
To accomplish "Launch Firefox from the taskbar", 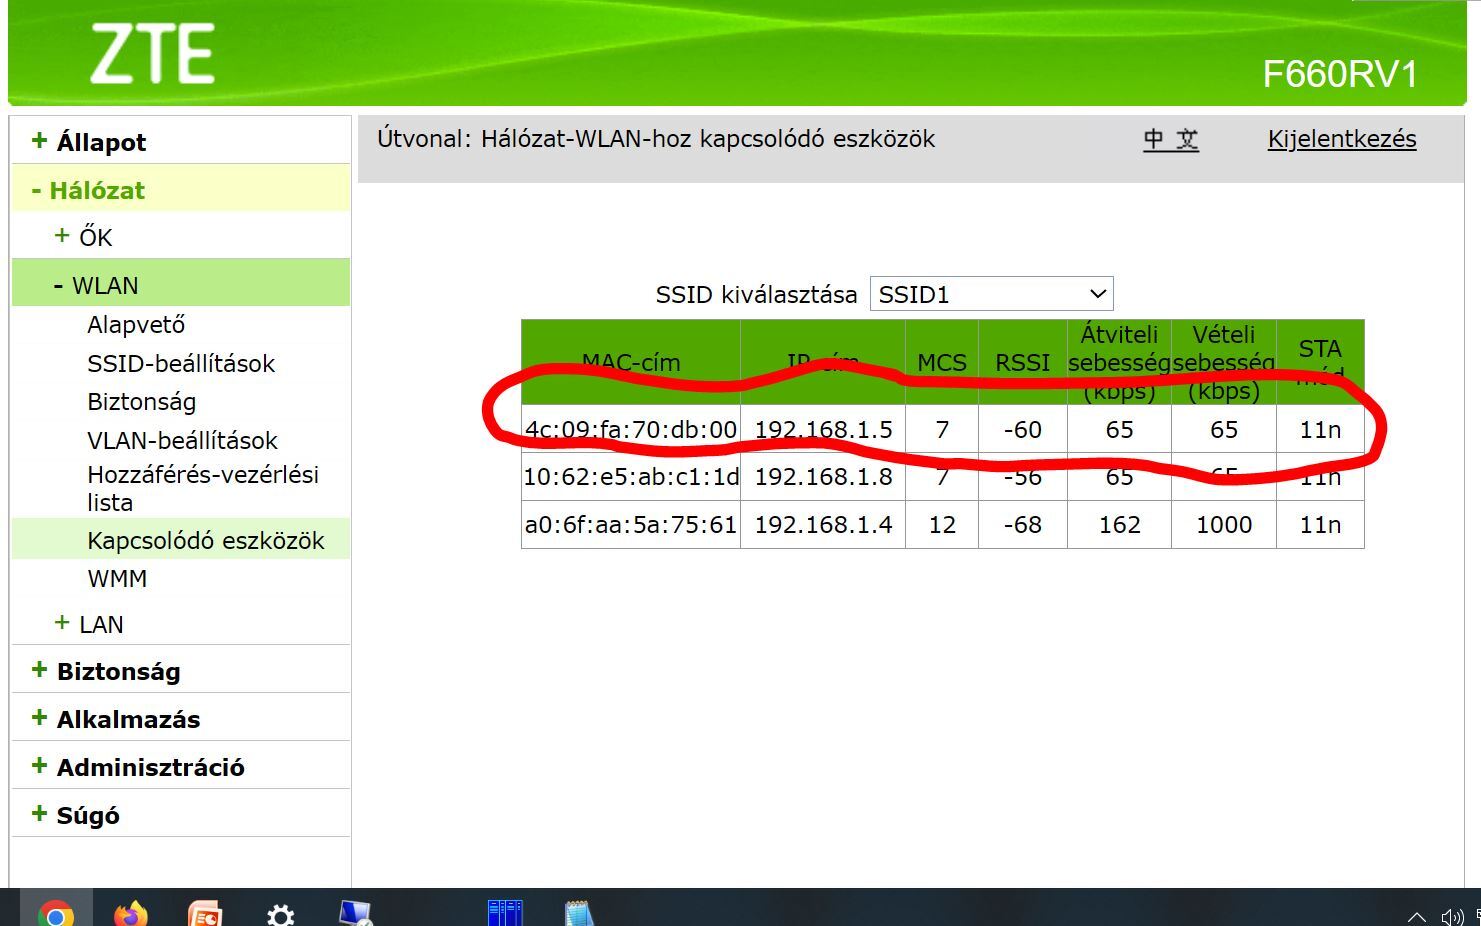I will coord(130,914).
